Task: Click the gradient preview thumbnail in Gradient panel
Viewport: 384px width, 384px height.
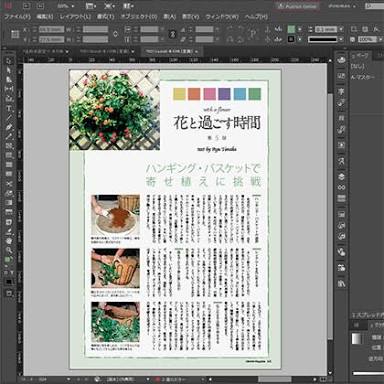Action: pos(356,339)
